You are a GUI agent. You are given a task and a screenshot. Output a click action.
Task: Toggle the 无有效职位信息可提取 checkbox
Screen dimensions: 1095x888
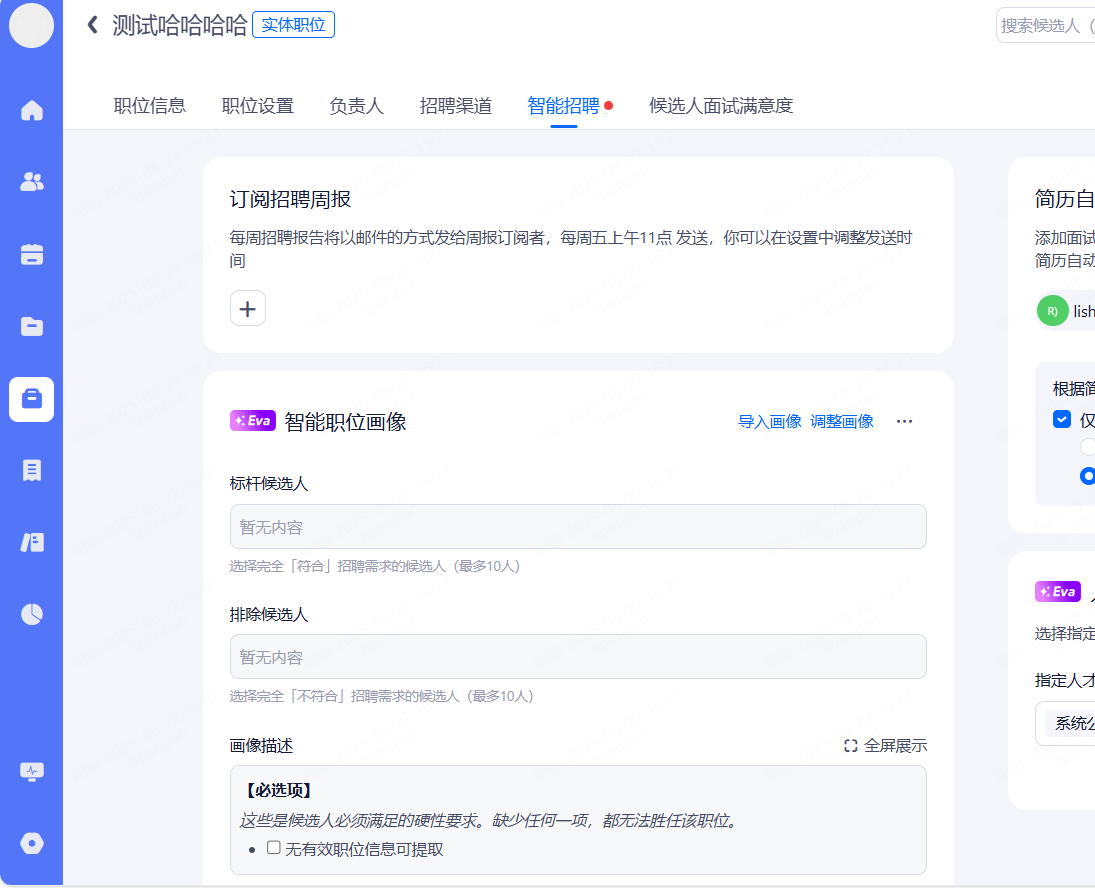(274, 848)
